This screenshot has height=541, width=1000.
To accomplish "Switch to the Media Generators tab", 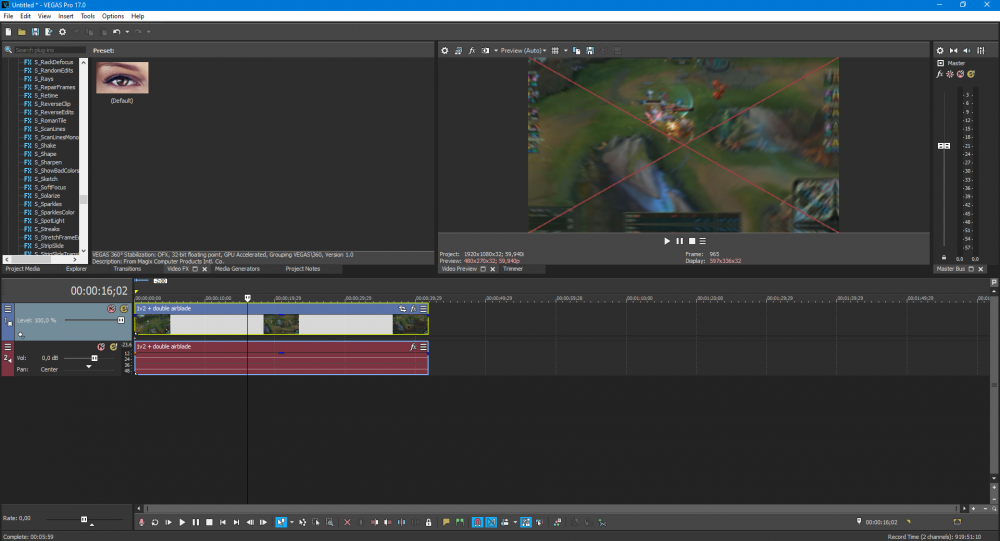I will pyautogui.click(x=237, y=269).
